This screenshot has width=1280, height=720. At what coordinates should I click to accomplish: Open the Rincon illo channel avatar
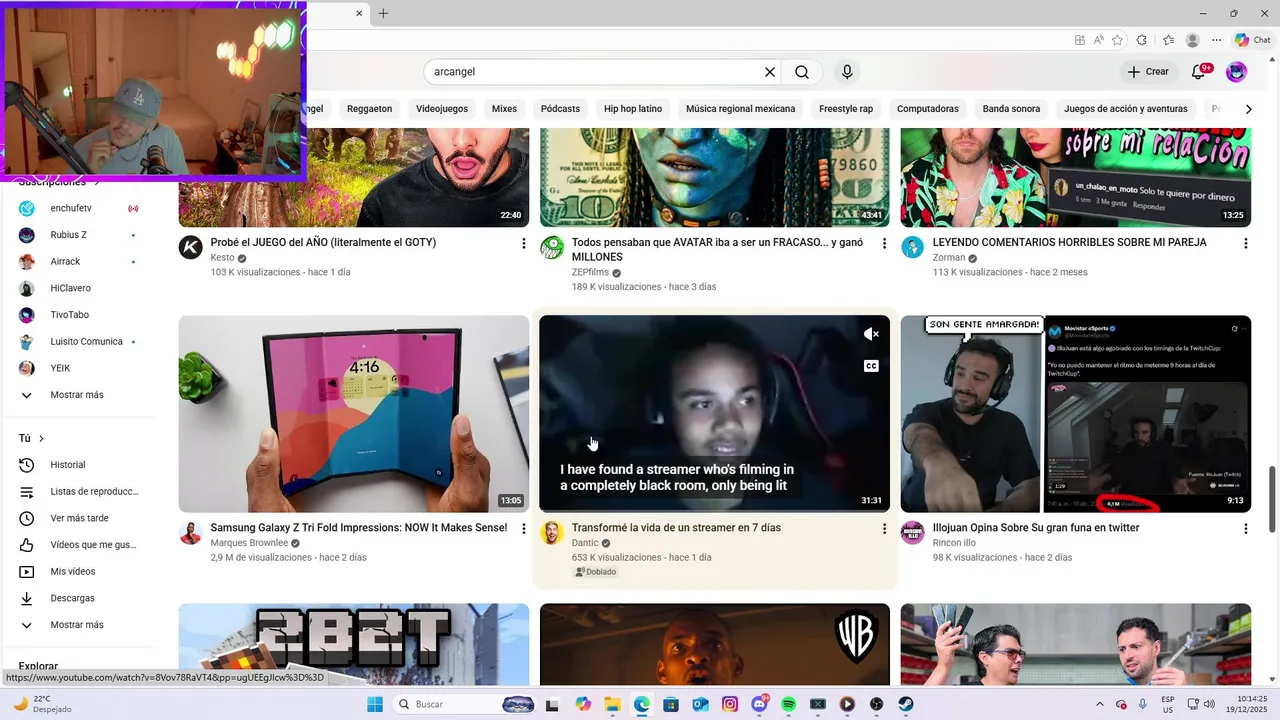coord(913,532)
